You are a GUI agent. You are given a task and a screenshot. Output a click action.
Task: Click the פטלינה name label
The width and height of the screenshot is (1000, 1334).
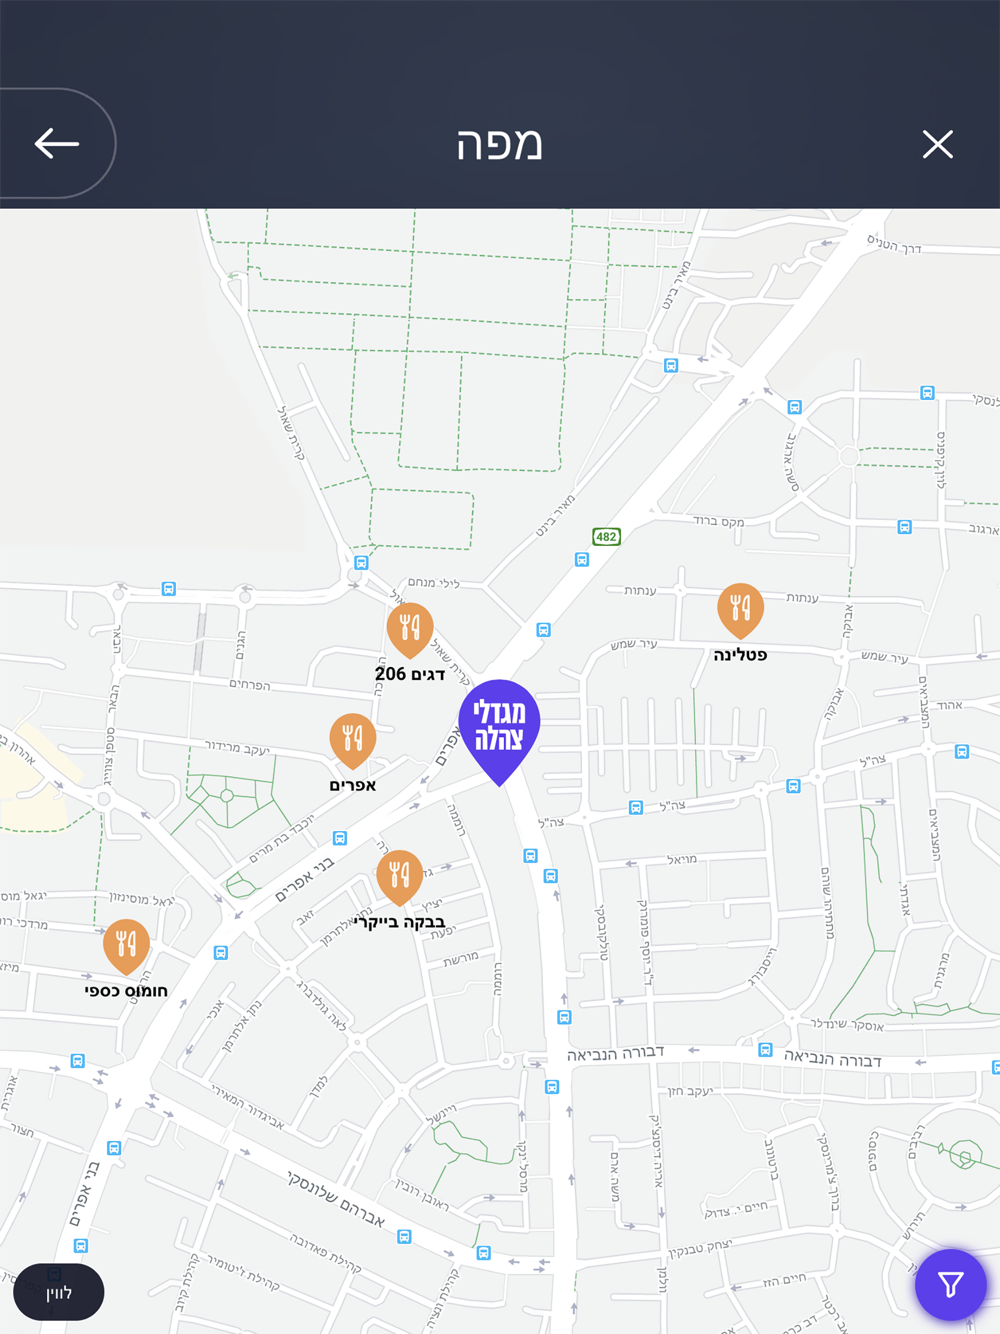(x=740, y=655)
